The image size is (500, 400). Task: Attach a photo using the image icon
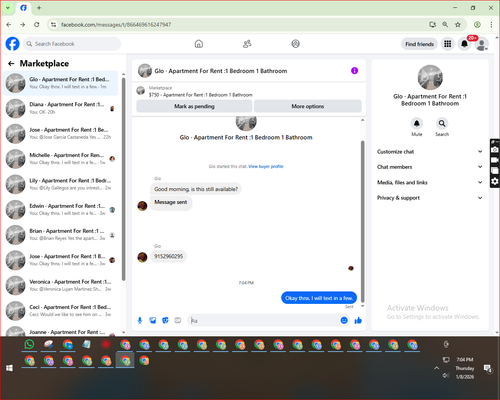point(153,320)
